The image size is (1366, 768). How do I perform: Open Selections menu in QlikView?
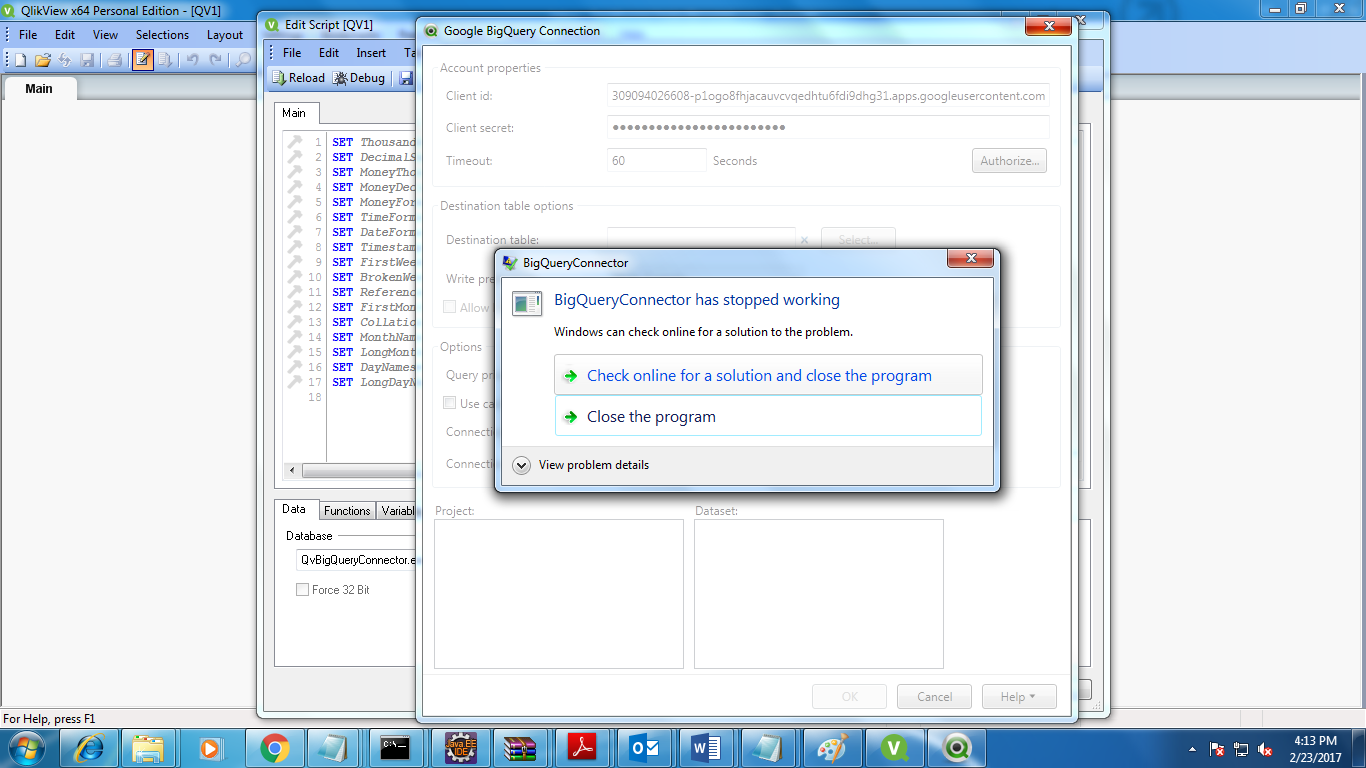[162, 34]
